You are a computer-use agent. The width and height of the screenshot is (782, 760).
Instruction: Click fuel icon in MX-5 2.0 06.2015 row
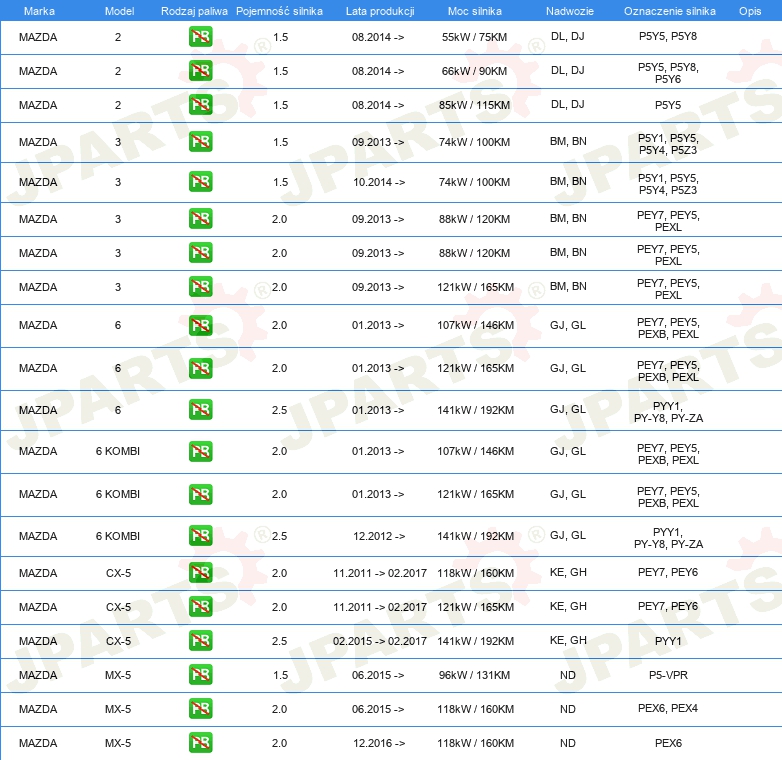point(200,709)
